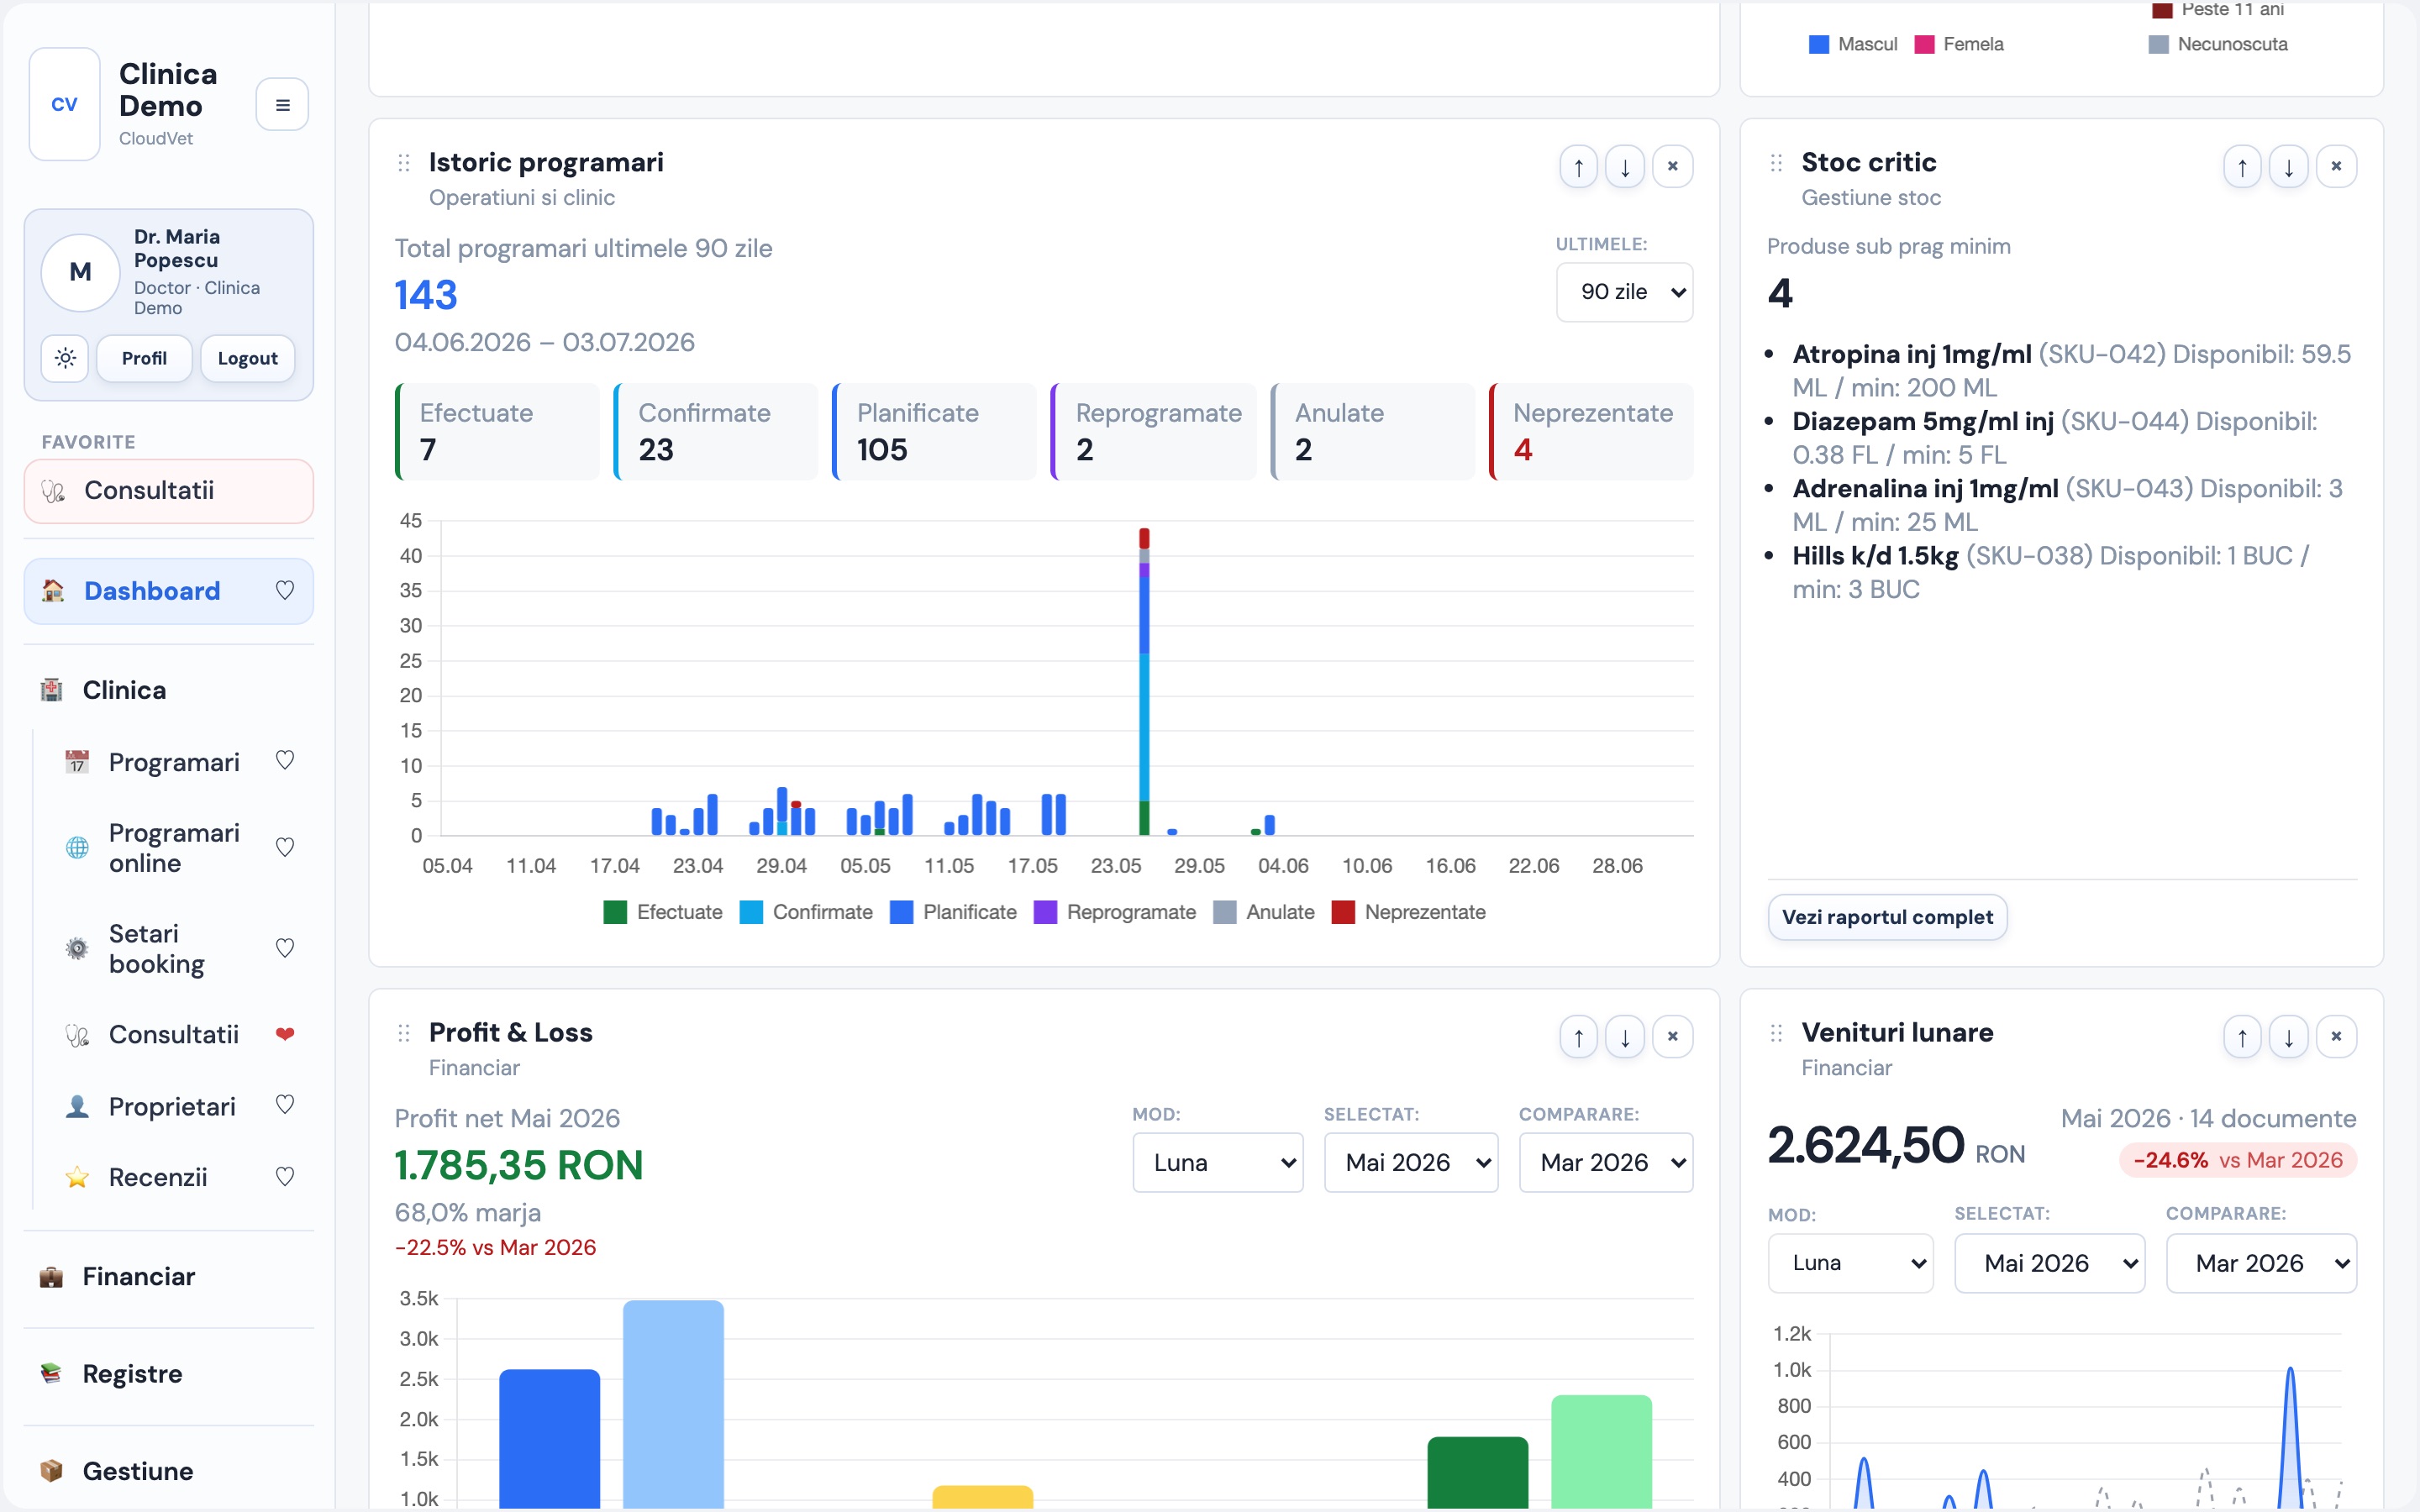Open the Profil button

tap(144, 358)
